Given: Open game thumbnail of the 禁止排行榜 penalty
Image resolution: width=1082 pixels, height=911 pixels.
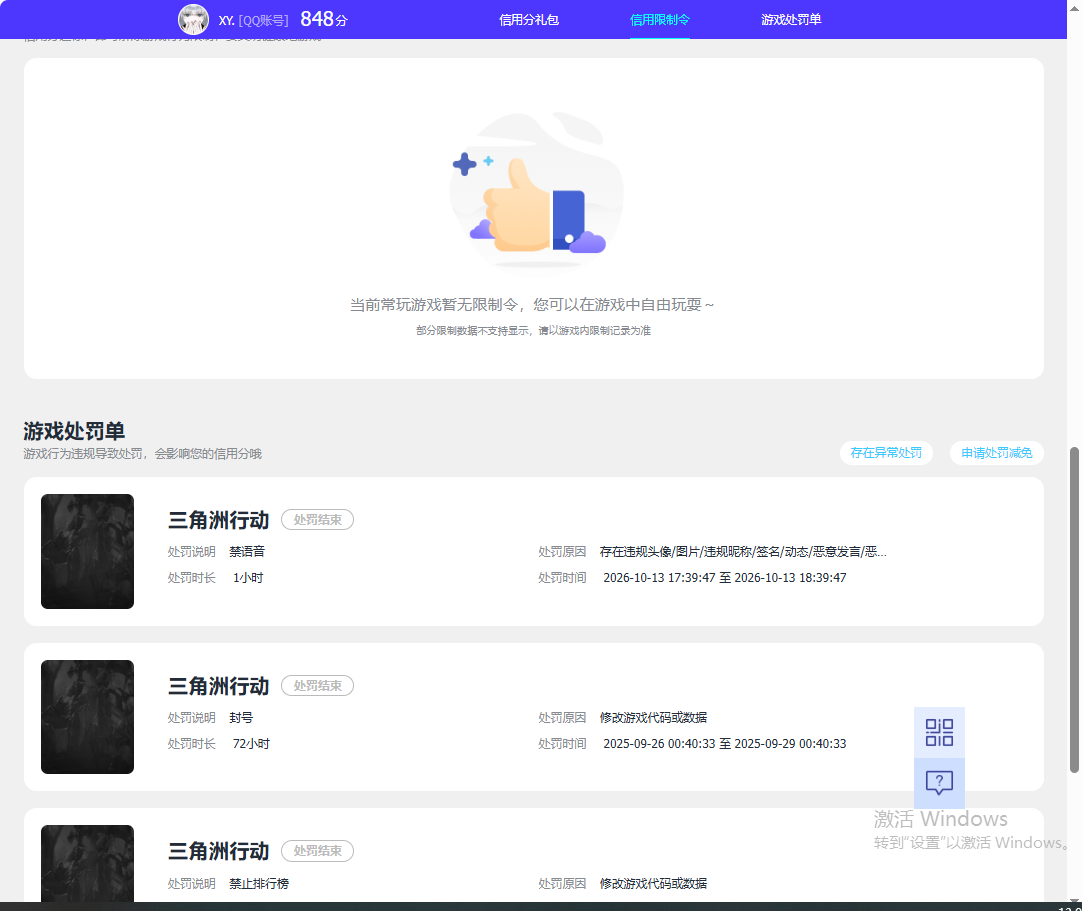Looking at the screenshot, I should tap(87, 863).
